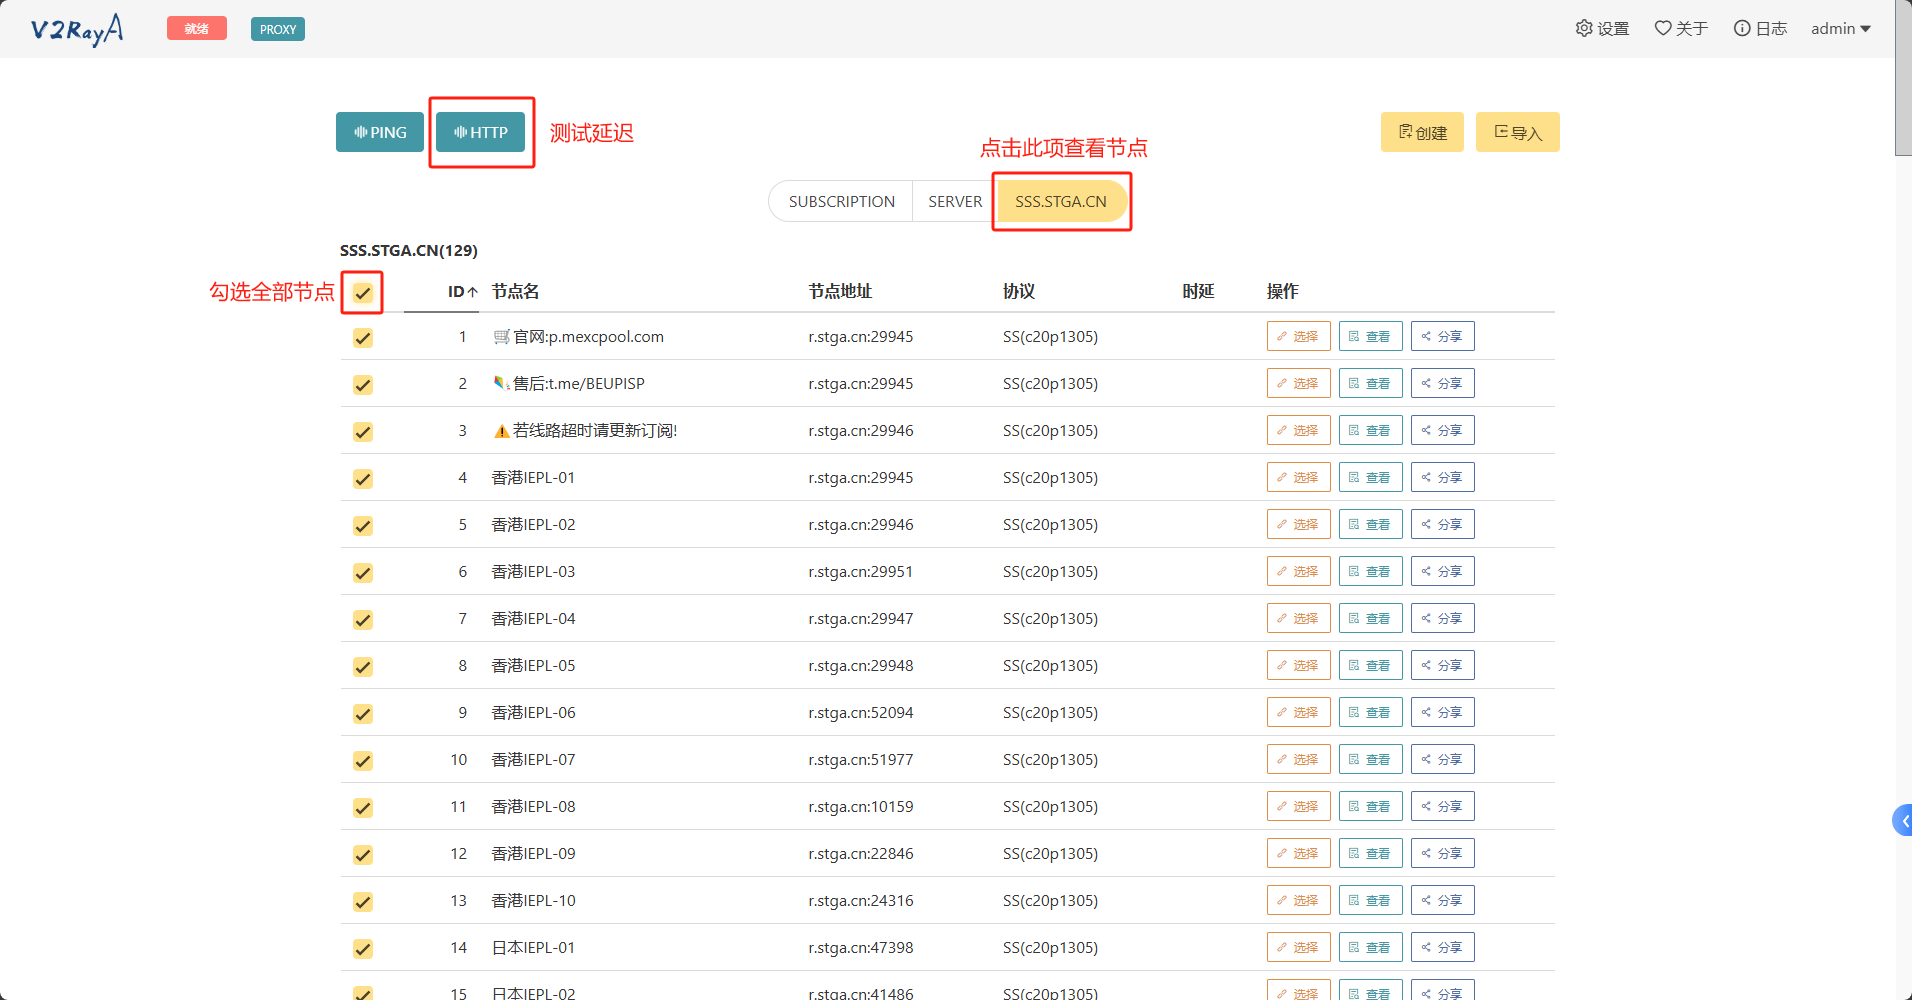1912x1000 pixels.
Task: Select the 香港IEPL-05 node
Action: click(1298, 665)
